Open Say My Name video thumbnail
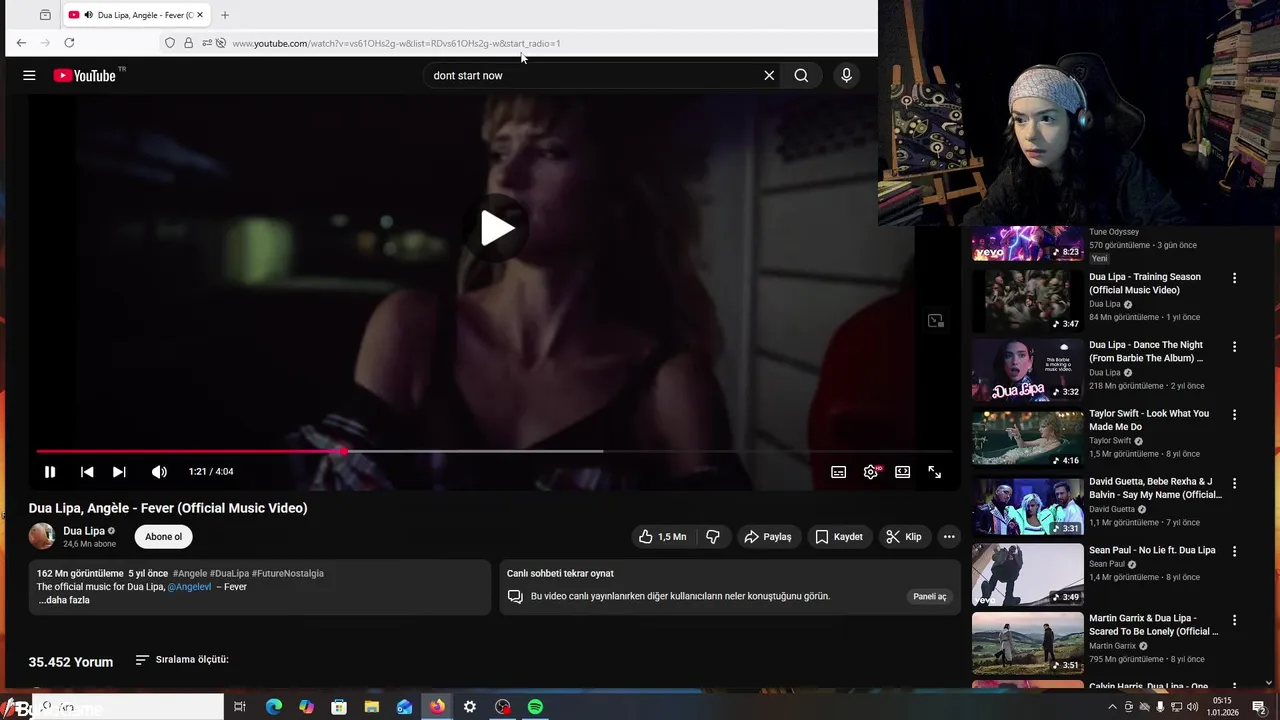This screenshot has width=1280, height=720. pos(1028,506)
